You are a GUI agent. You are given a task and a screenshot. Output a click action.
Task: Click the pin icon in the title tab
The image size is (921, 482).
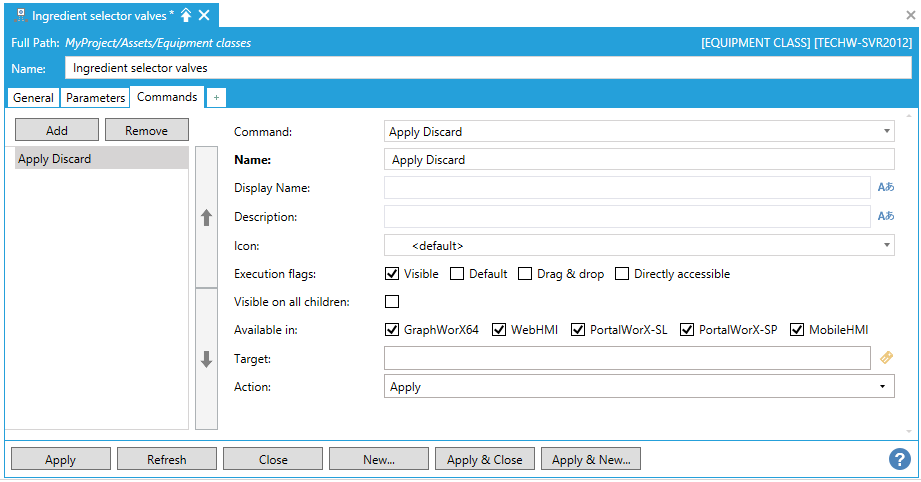pos(186,15)
